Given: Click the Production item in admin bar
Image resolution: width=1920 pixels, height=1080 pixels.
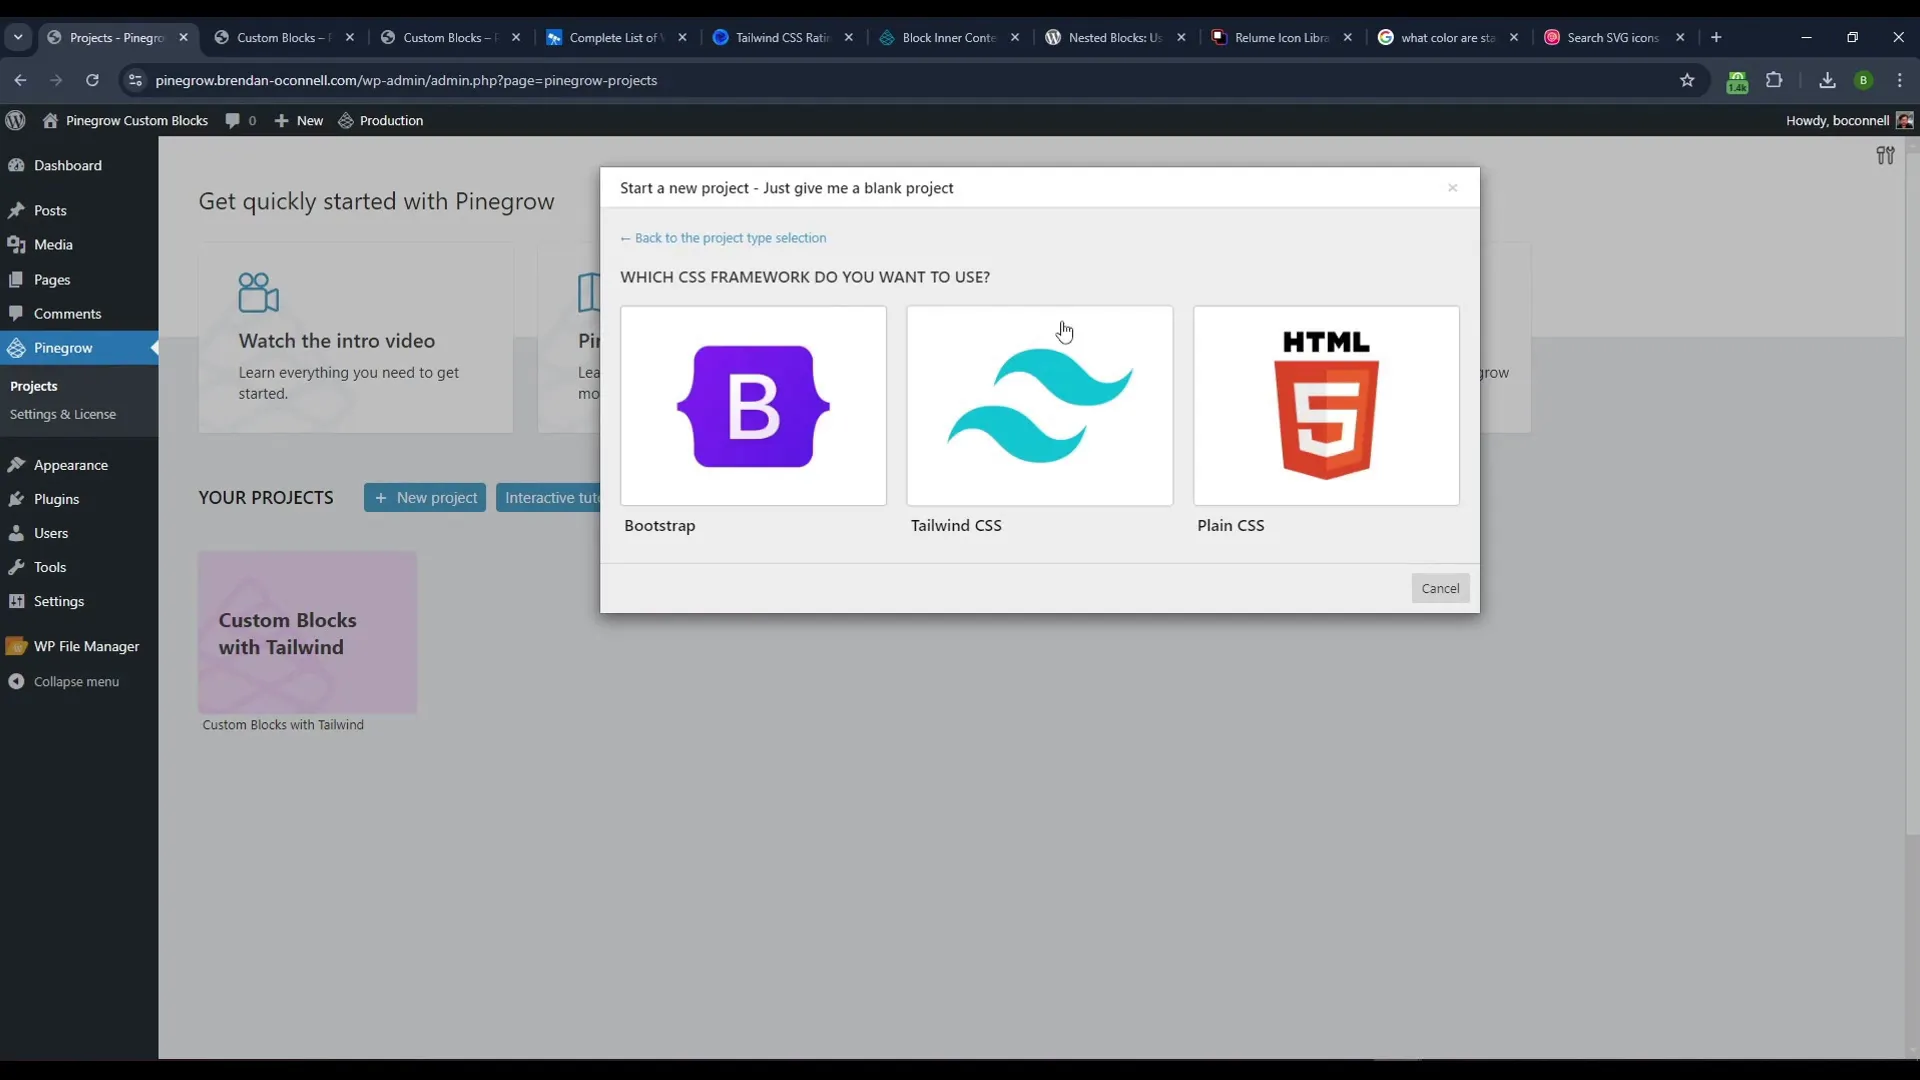Looking at the screenshot, I should click(x=381, y=120).
